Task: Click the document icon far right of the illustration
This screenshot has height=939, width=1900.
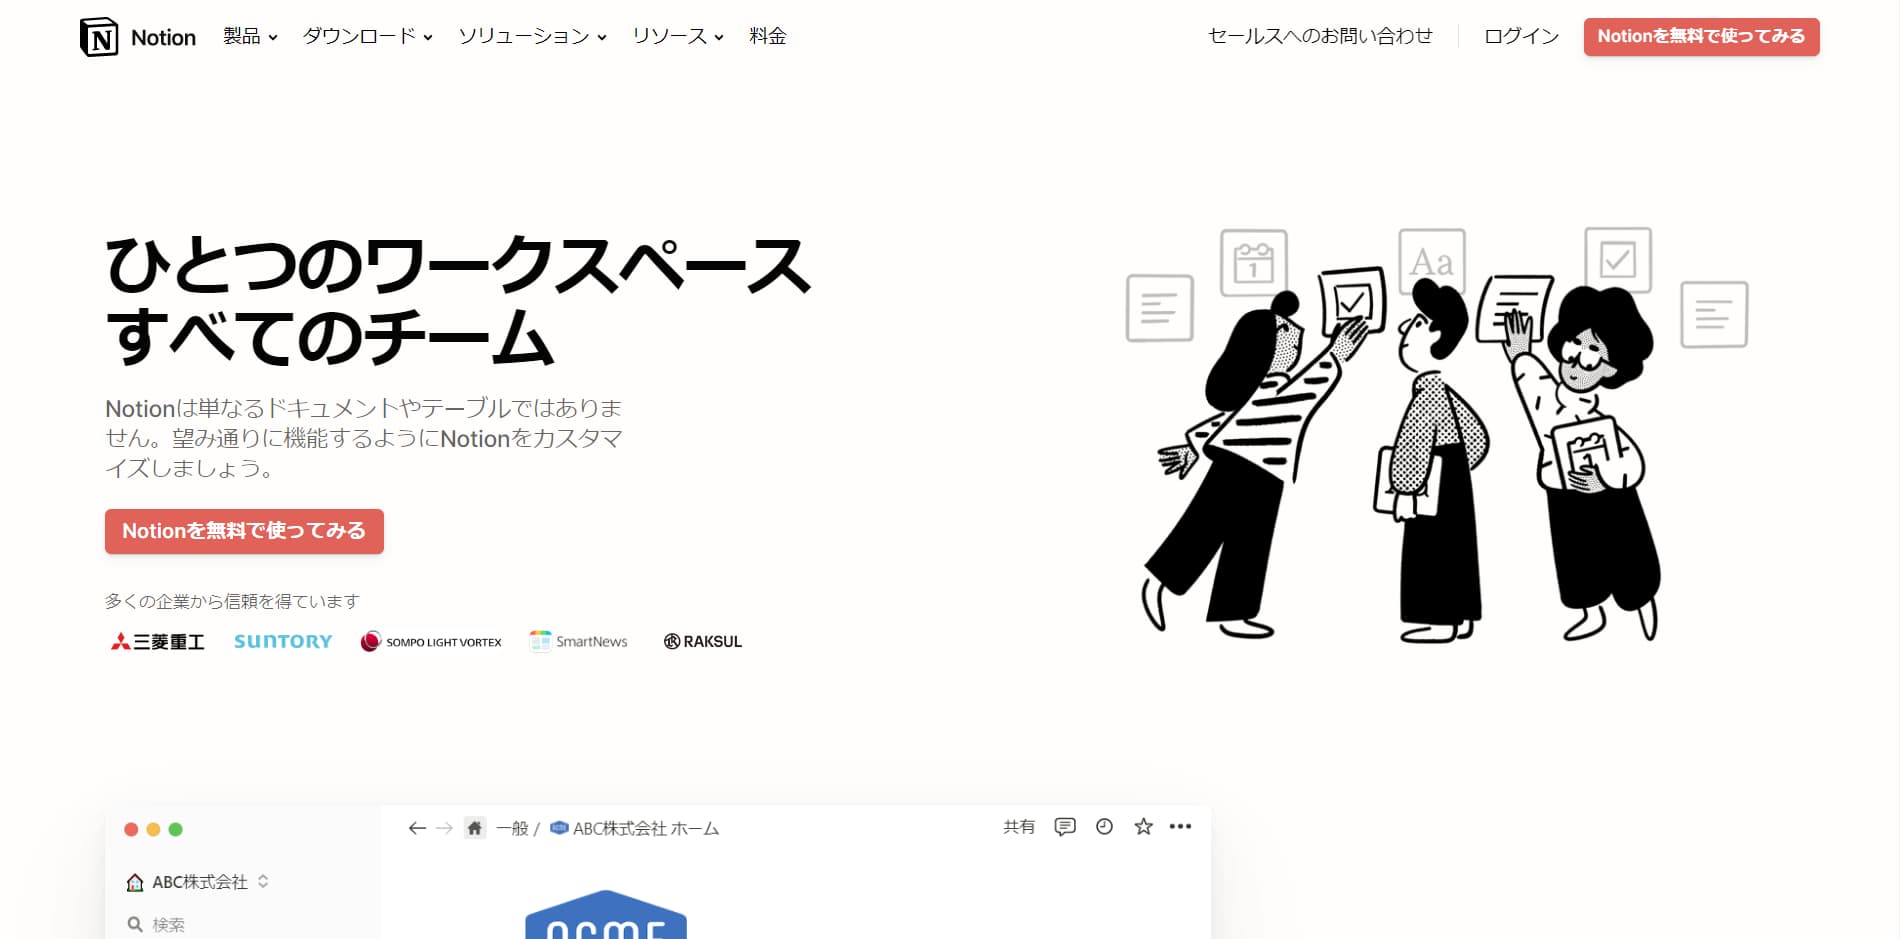Action: tap(1714, 314)
